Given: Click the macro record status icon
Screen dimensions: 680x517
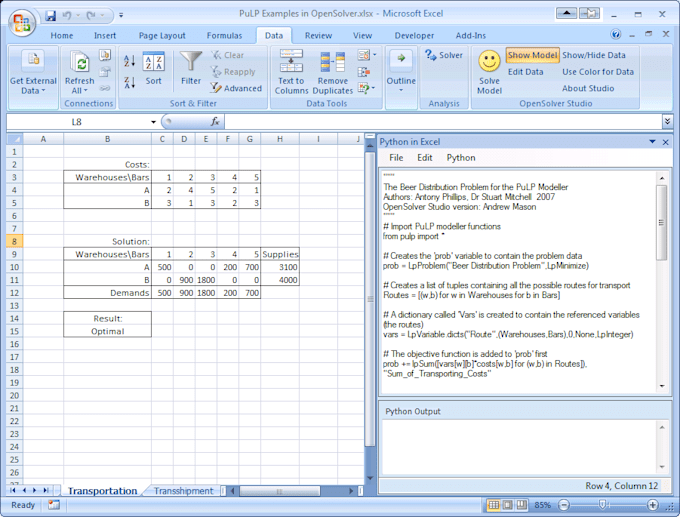Looking at the screenshot, I should click(x=54, y=505).
